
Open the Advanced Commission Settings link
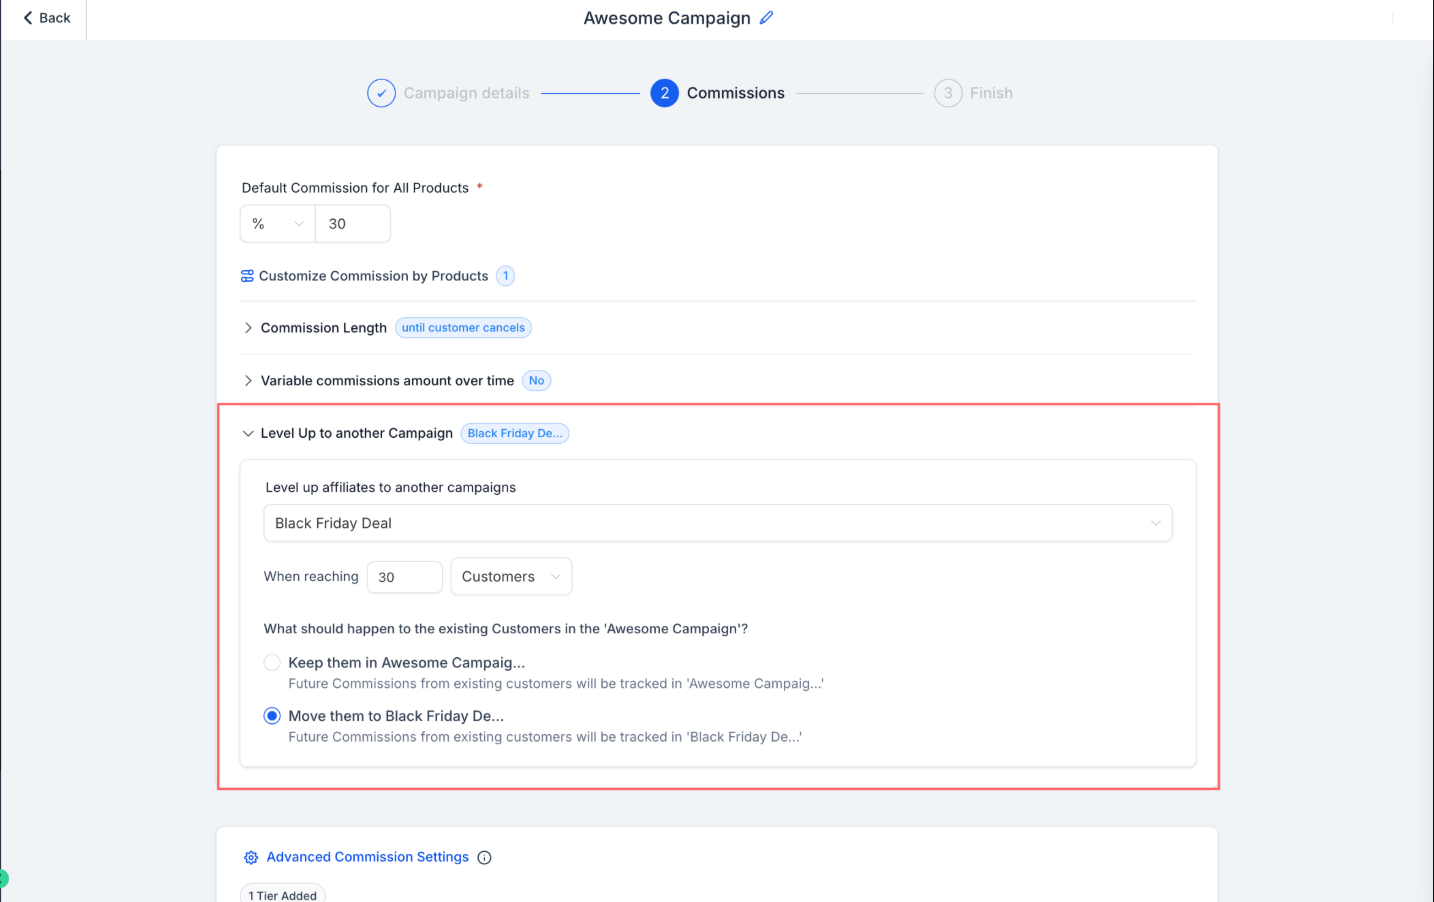click(x=367, y=857)
